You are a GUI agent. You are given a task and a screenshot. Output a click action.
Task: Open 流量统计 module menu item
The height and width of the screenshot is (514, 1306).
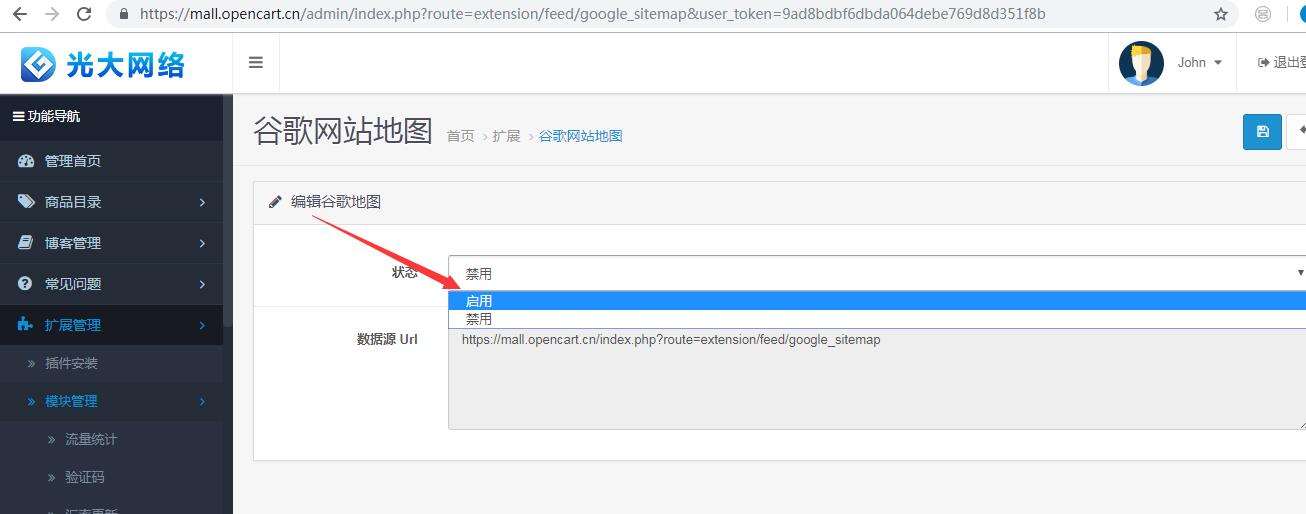click(x=91, y=439)
